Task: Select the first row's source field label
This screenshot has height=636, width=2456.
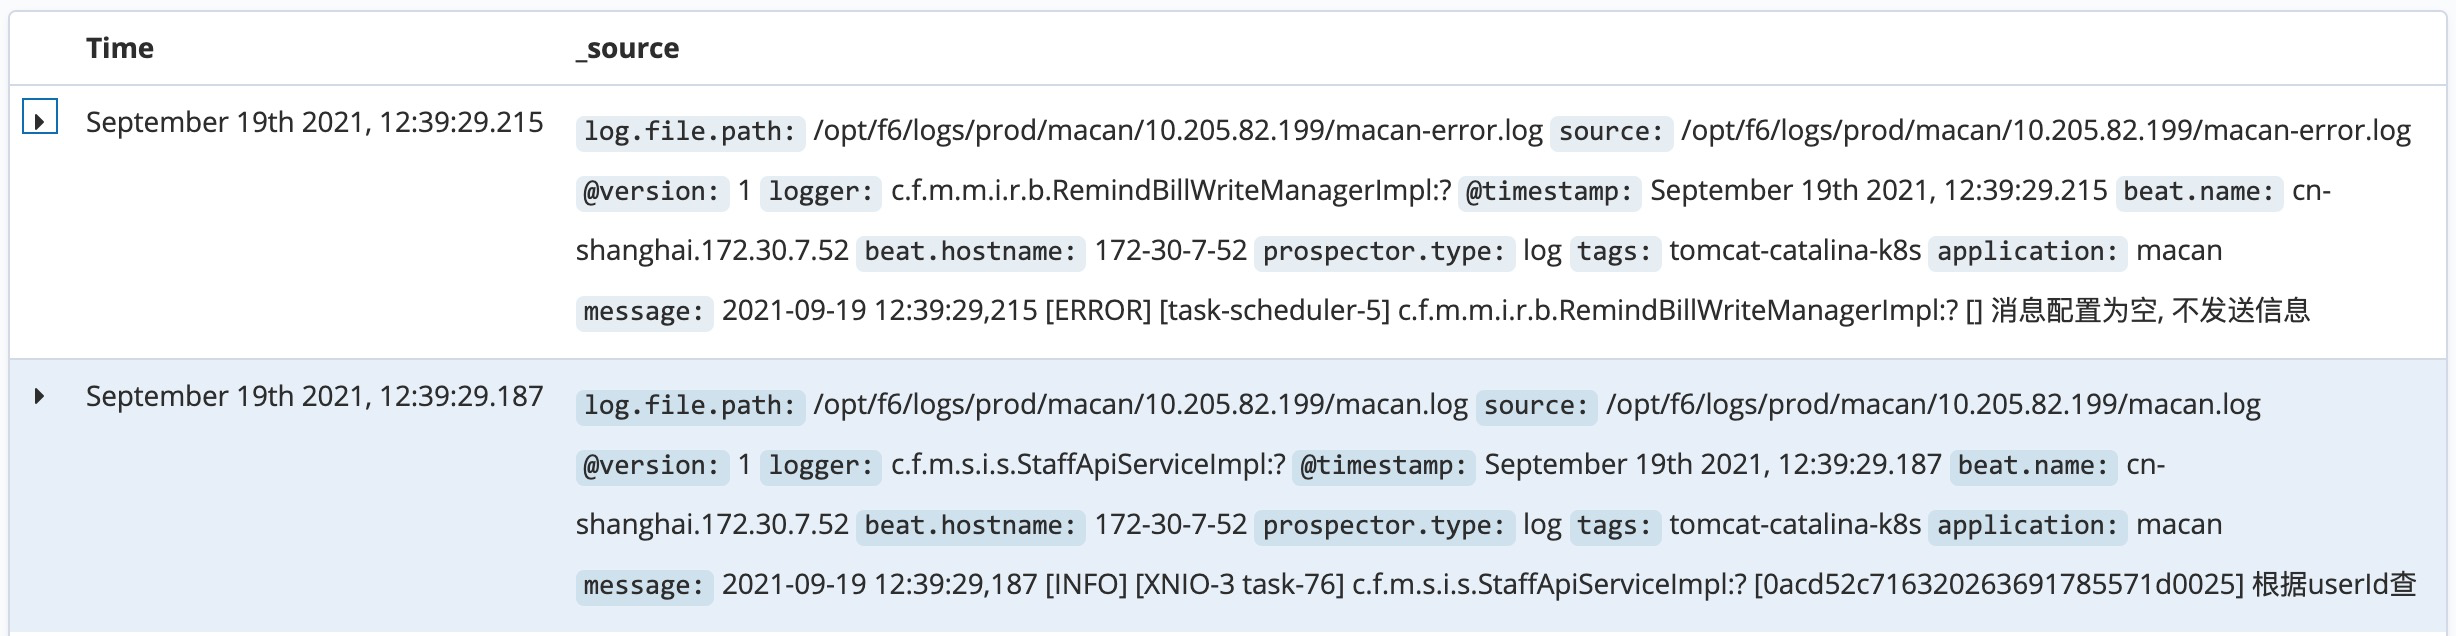Action: [x=1611, y=131]
